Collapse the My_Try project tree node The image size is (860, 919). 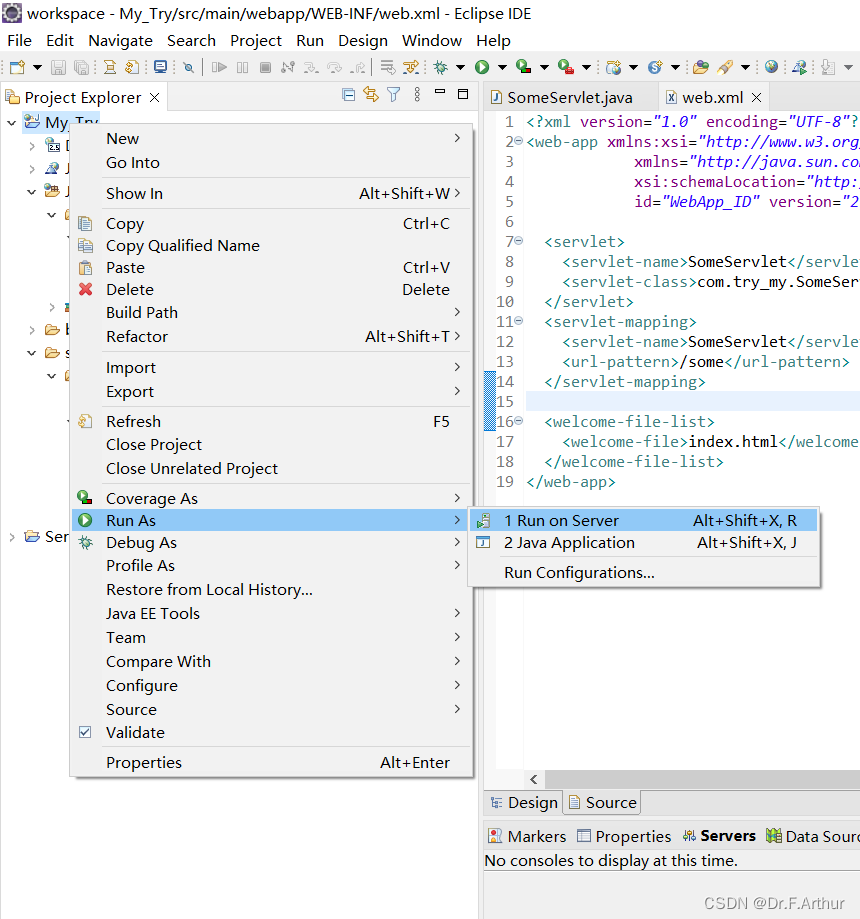coord(11,122)
